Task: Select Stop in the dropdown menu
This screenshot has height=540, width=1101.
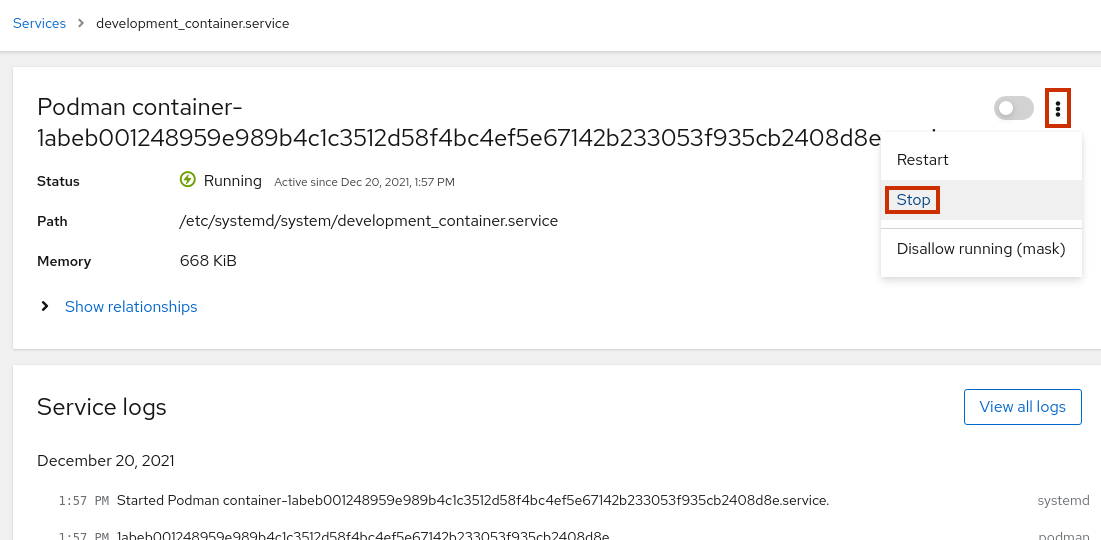Action: click(913, 200)
